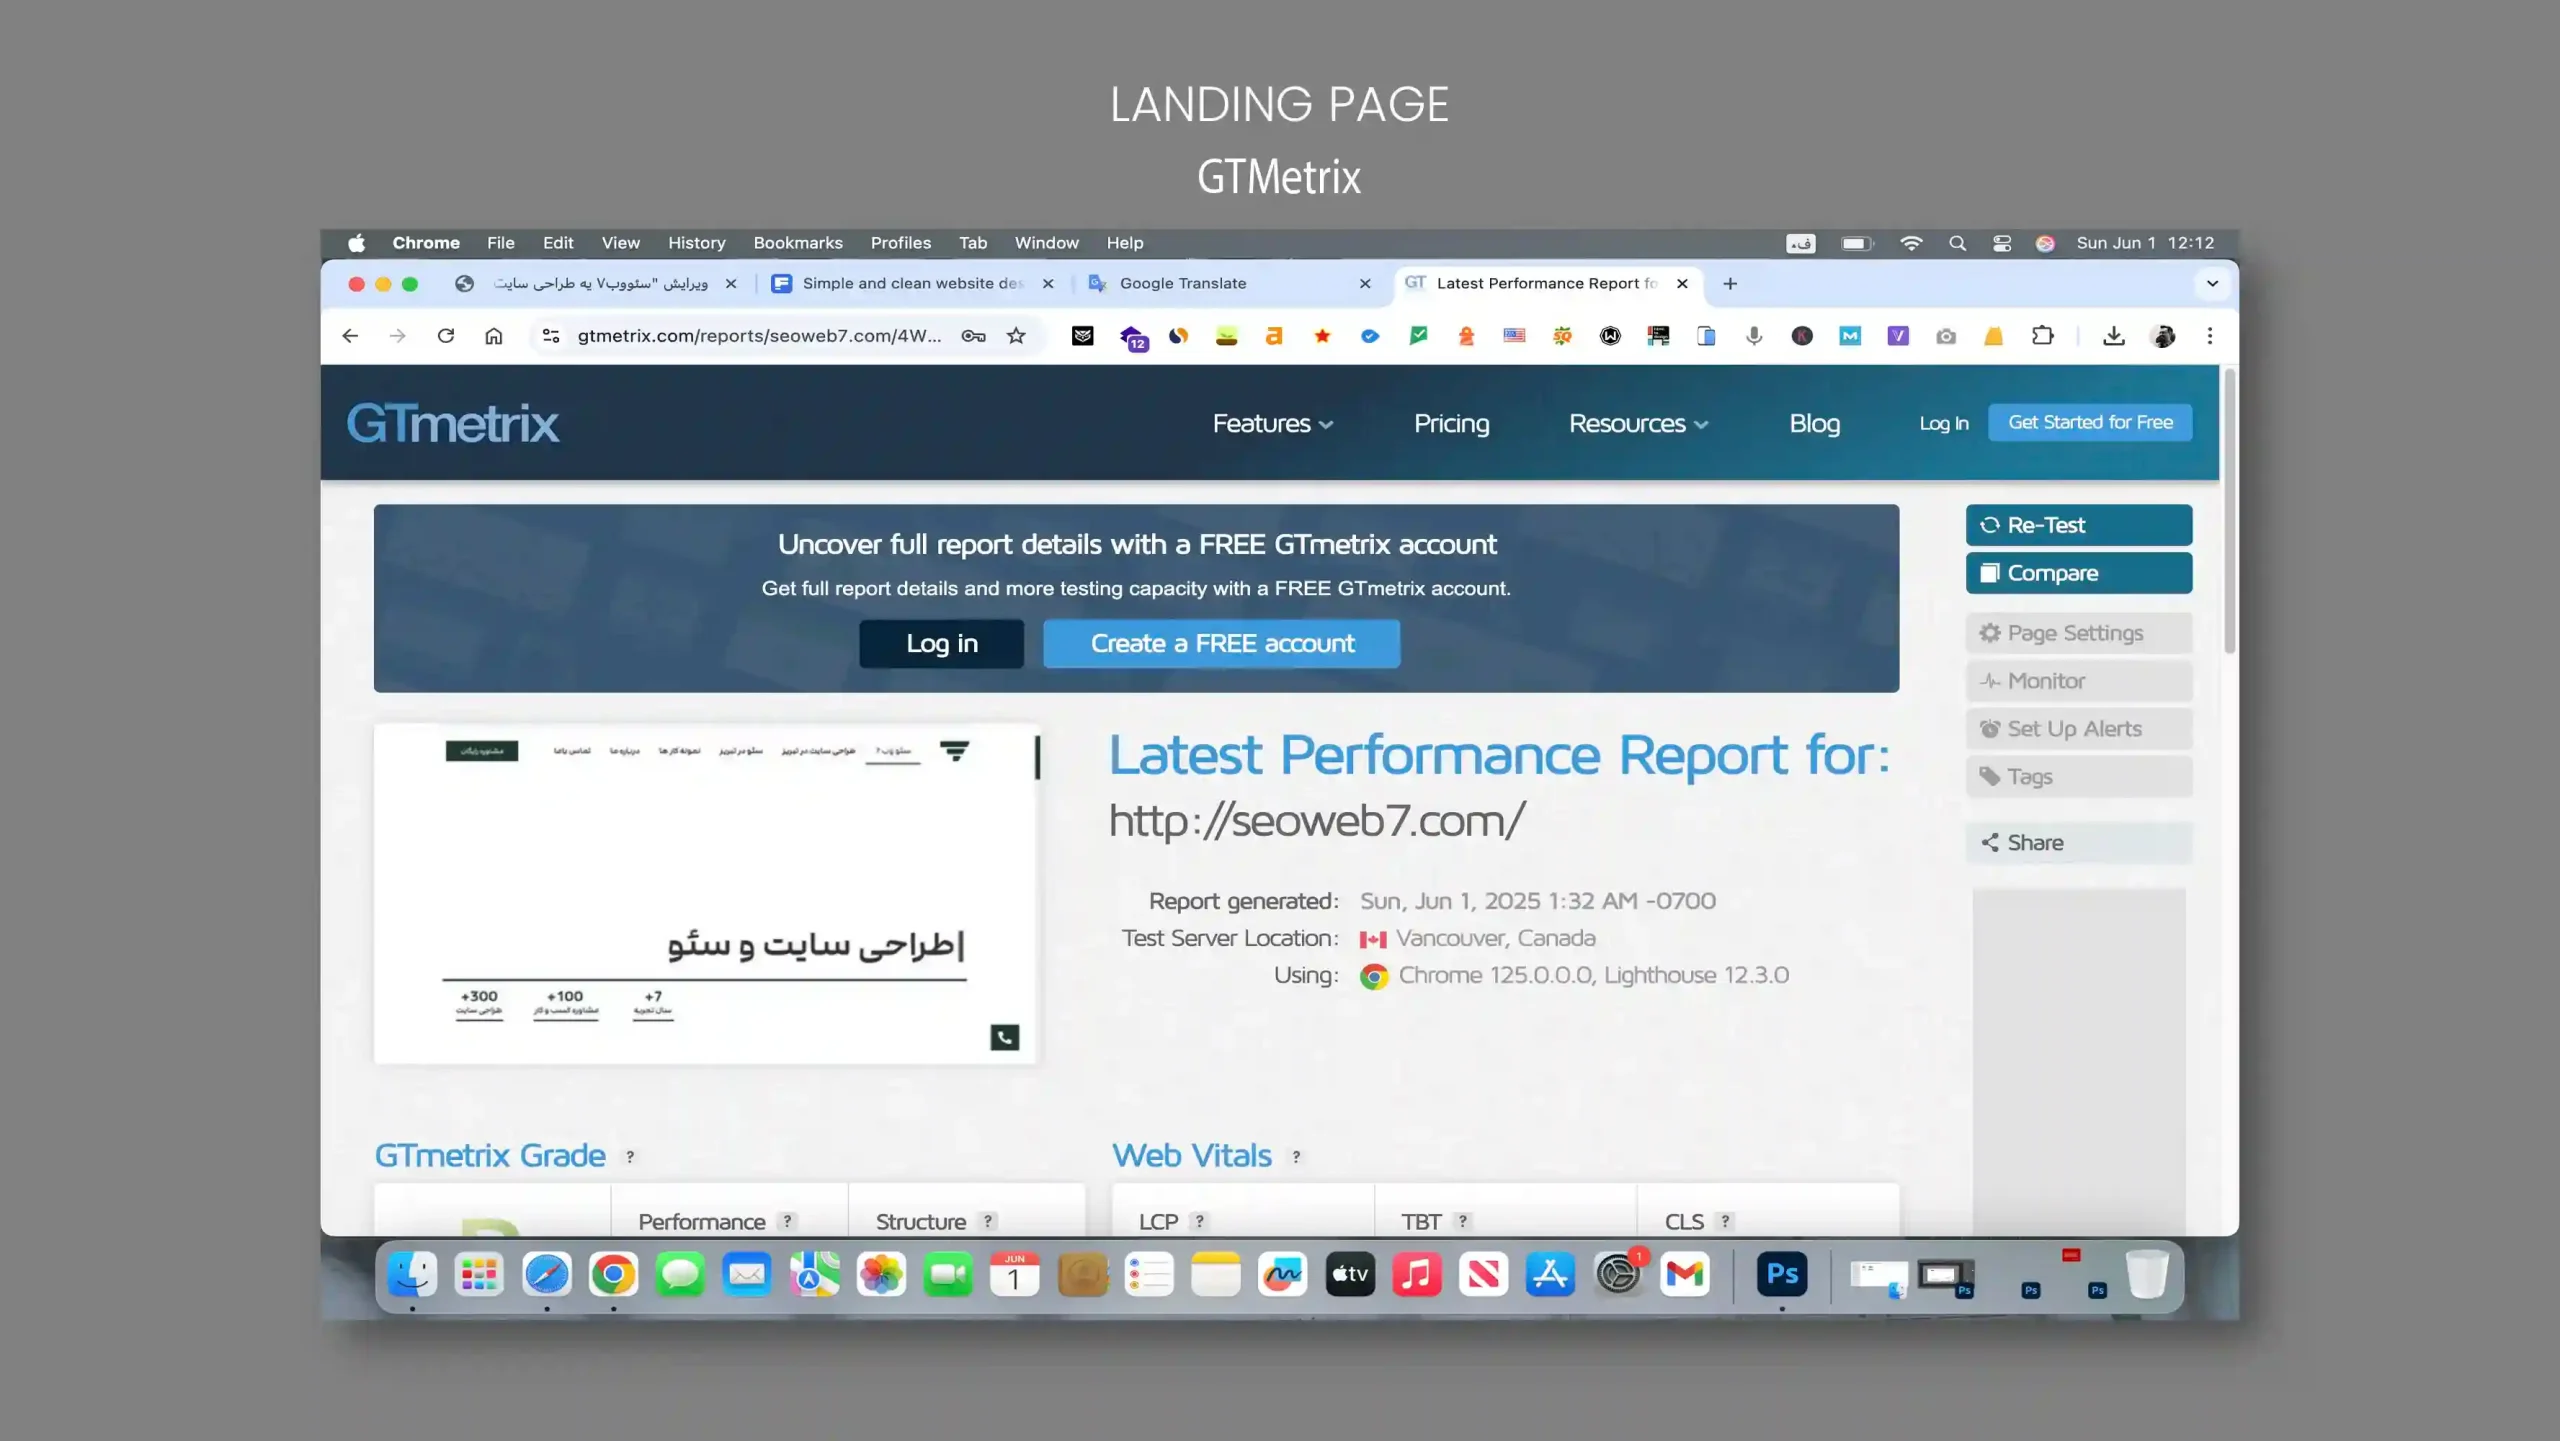
Task: Open macOS Spotlight search icon
Action: (x=1957, y=243)
